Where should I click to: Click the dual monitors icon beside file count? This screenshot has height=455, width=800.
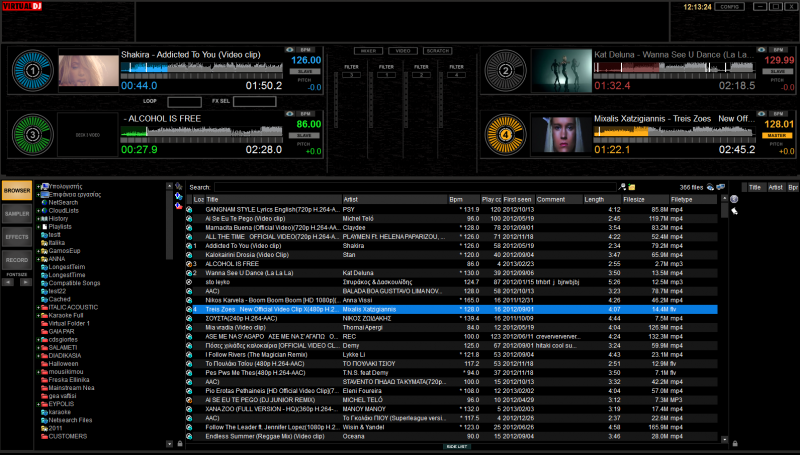pos(720,187)
